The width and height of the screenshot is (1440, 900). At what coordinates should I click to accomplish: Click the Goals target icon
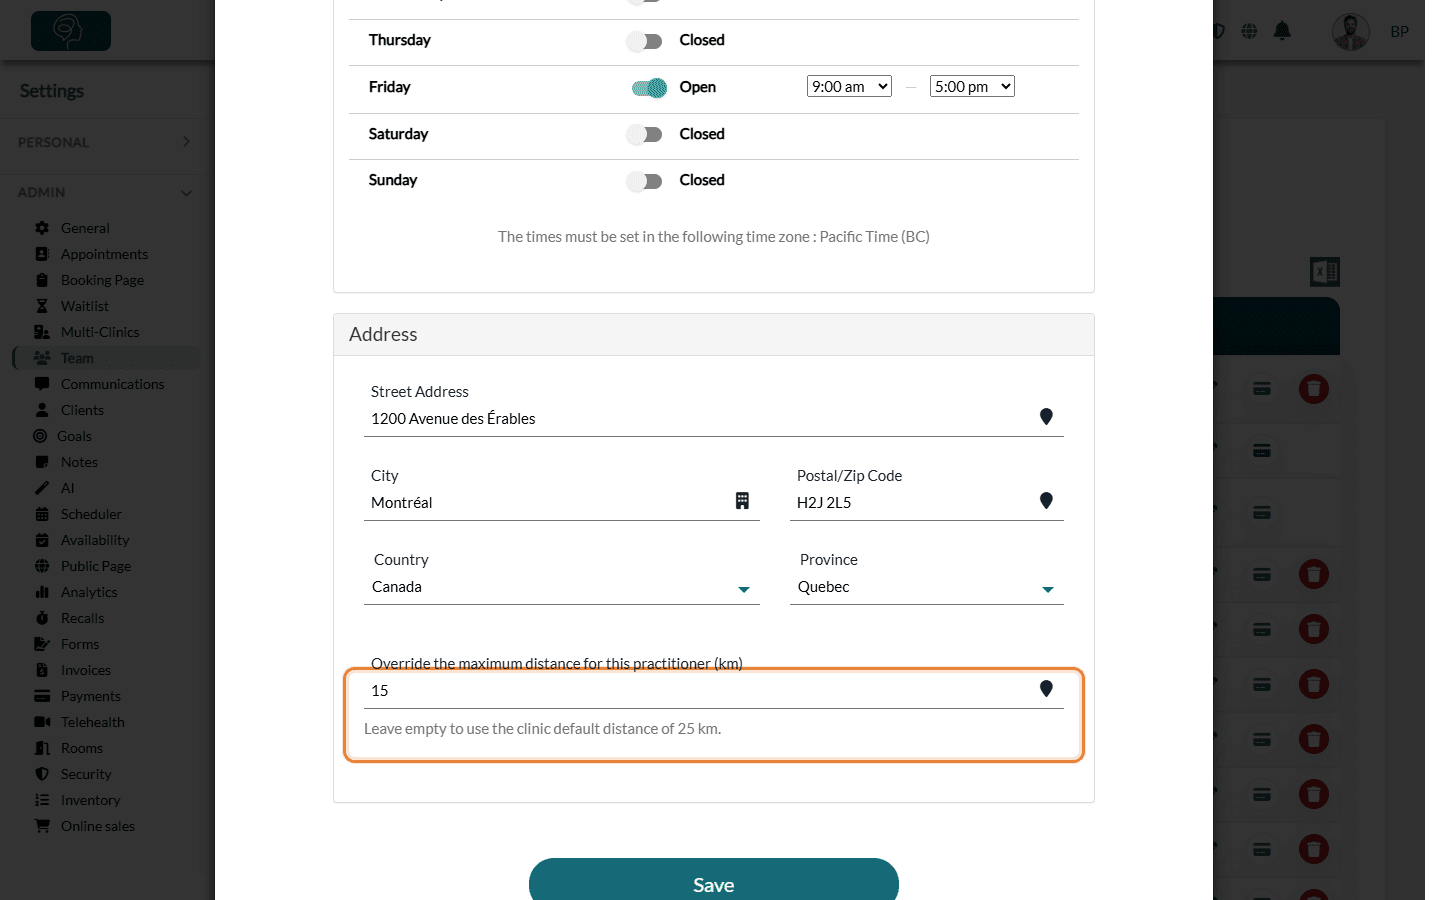coord(40,436)
